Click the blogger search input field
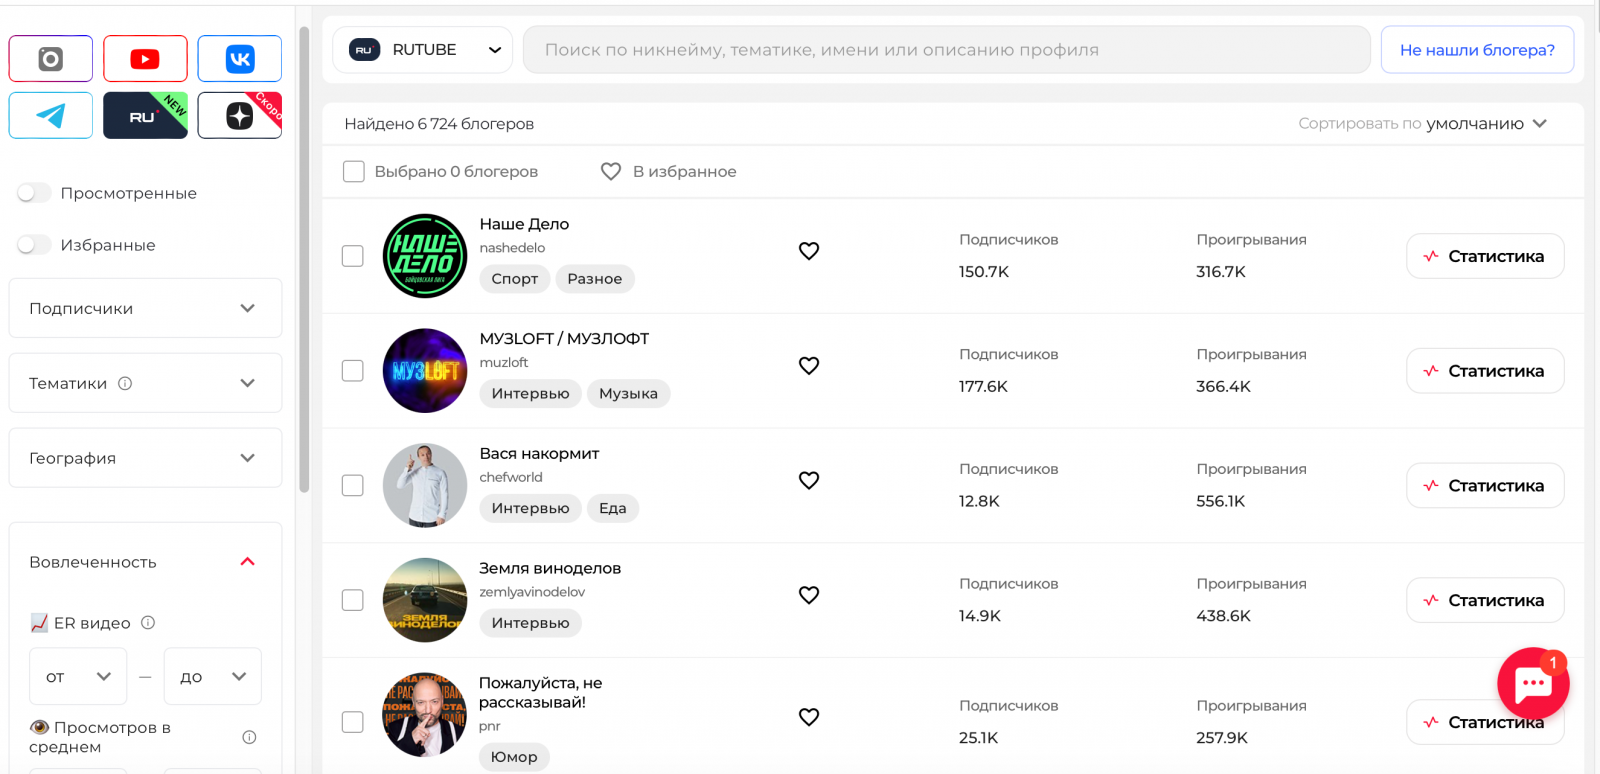This screenshot has height=774, width=1600. pyautogui.click(x=946, y=50)
